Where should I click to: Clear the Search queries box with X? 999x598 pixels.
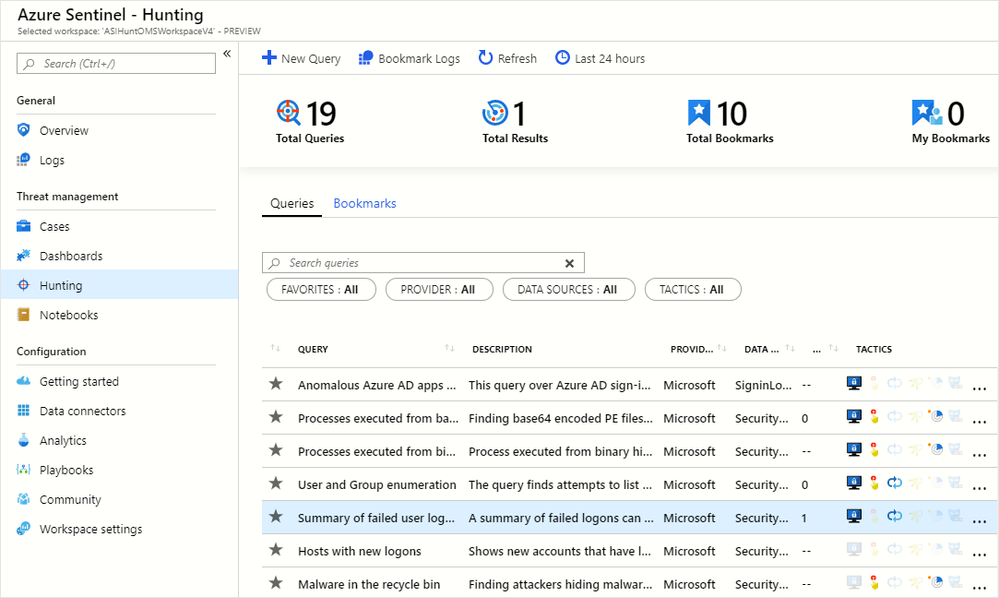coord(570,263)
